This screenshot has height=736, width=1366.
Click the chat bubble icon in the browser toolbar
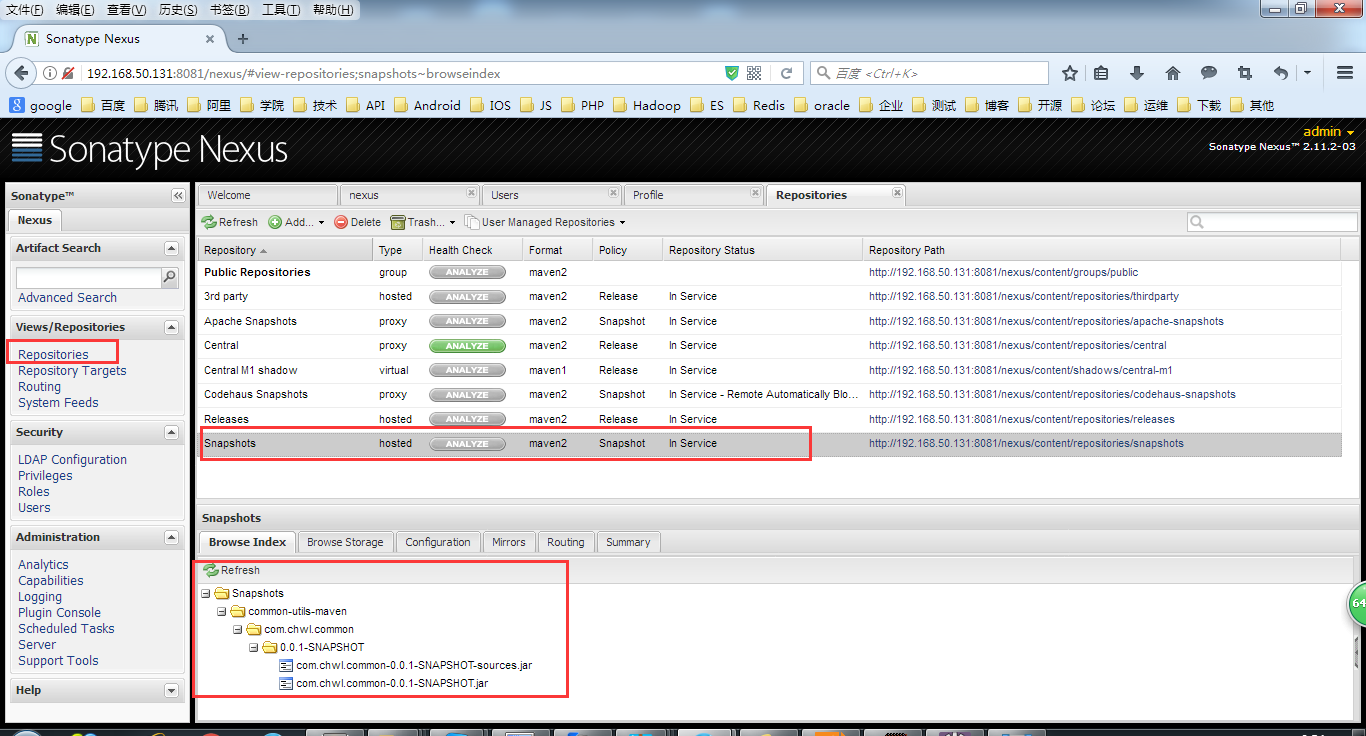1209,73
